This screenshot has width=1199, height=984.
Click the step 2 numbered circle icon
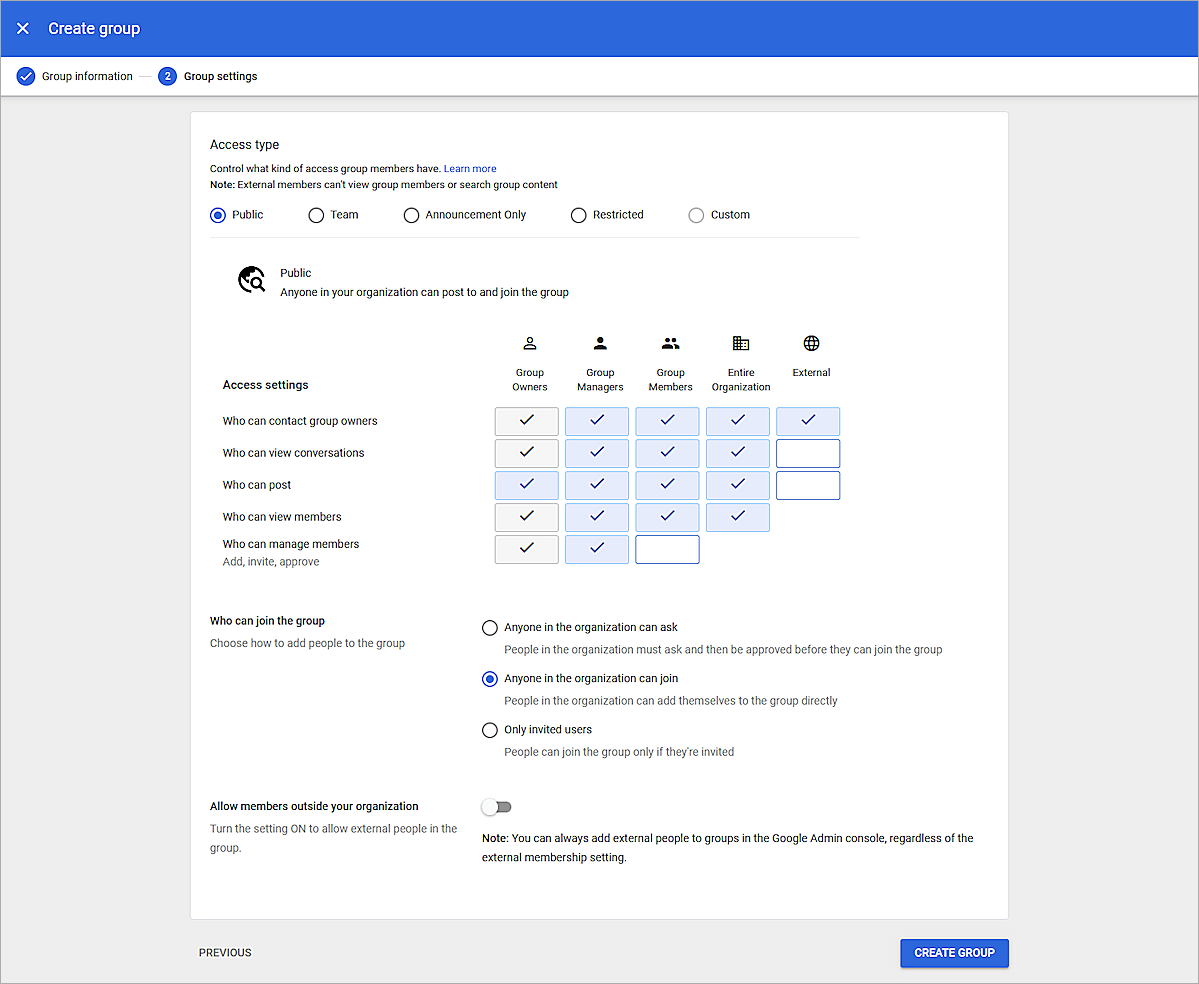[x=167, y=76]
